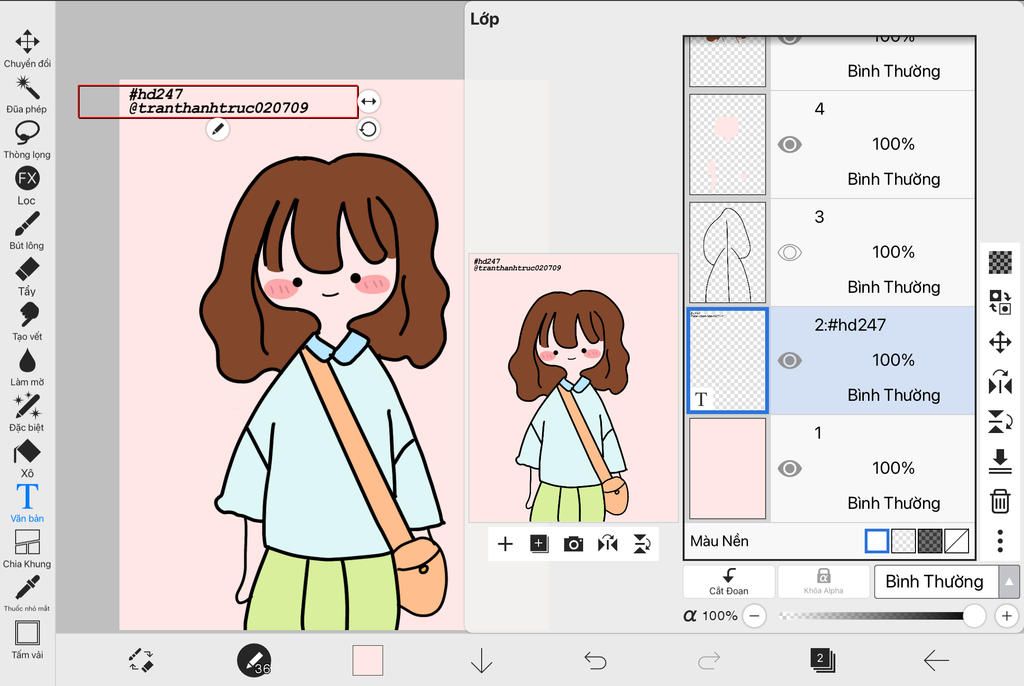
Task: Select layer 4 thumbnail
Action: [728, 144]
